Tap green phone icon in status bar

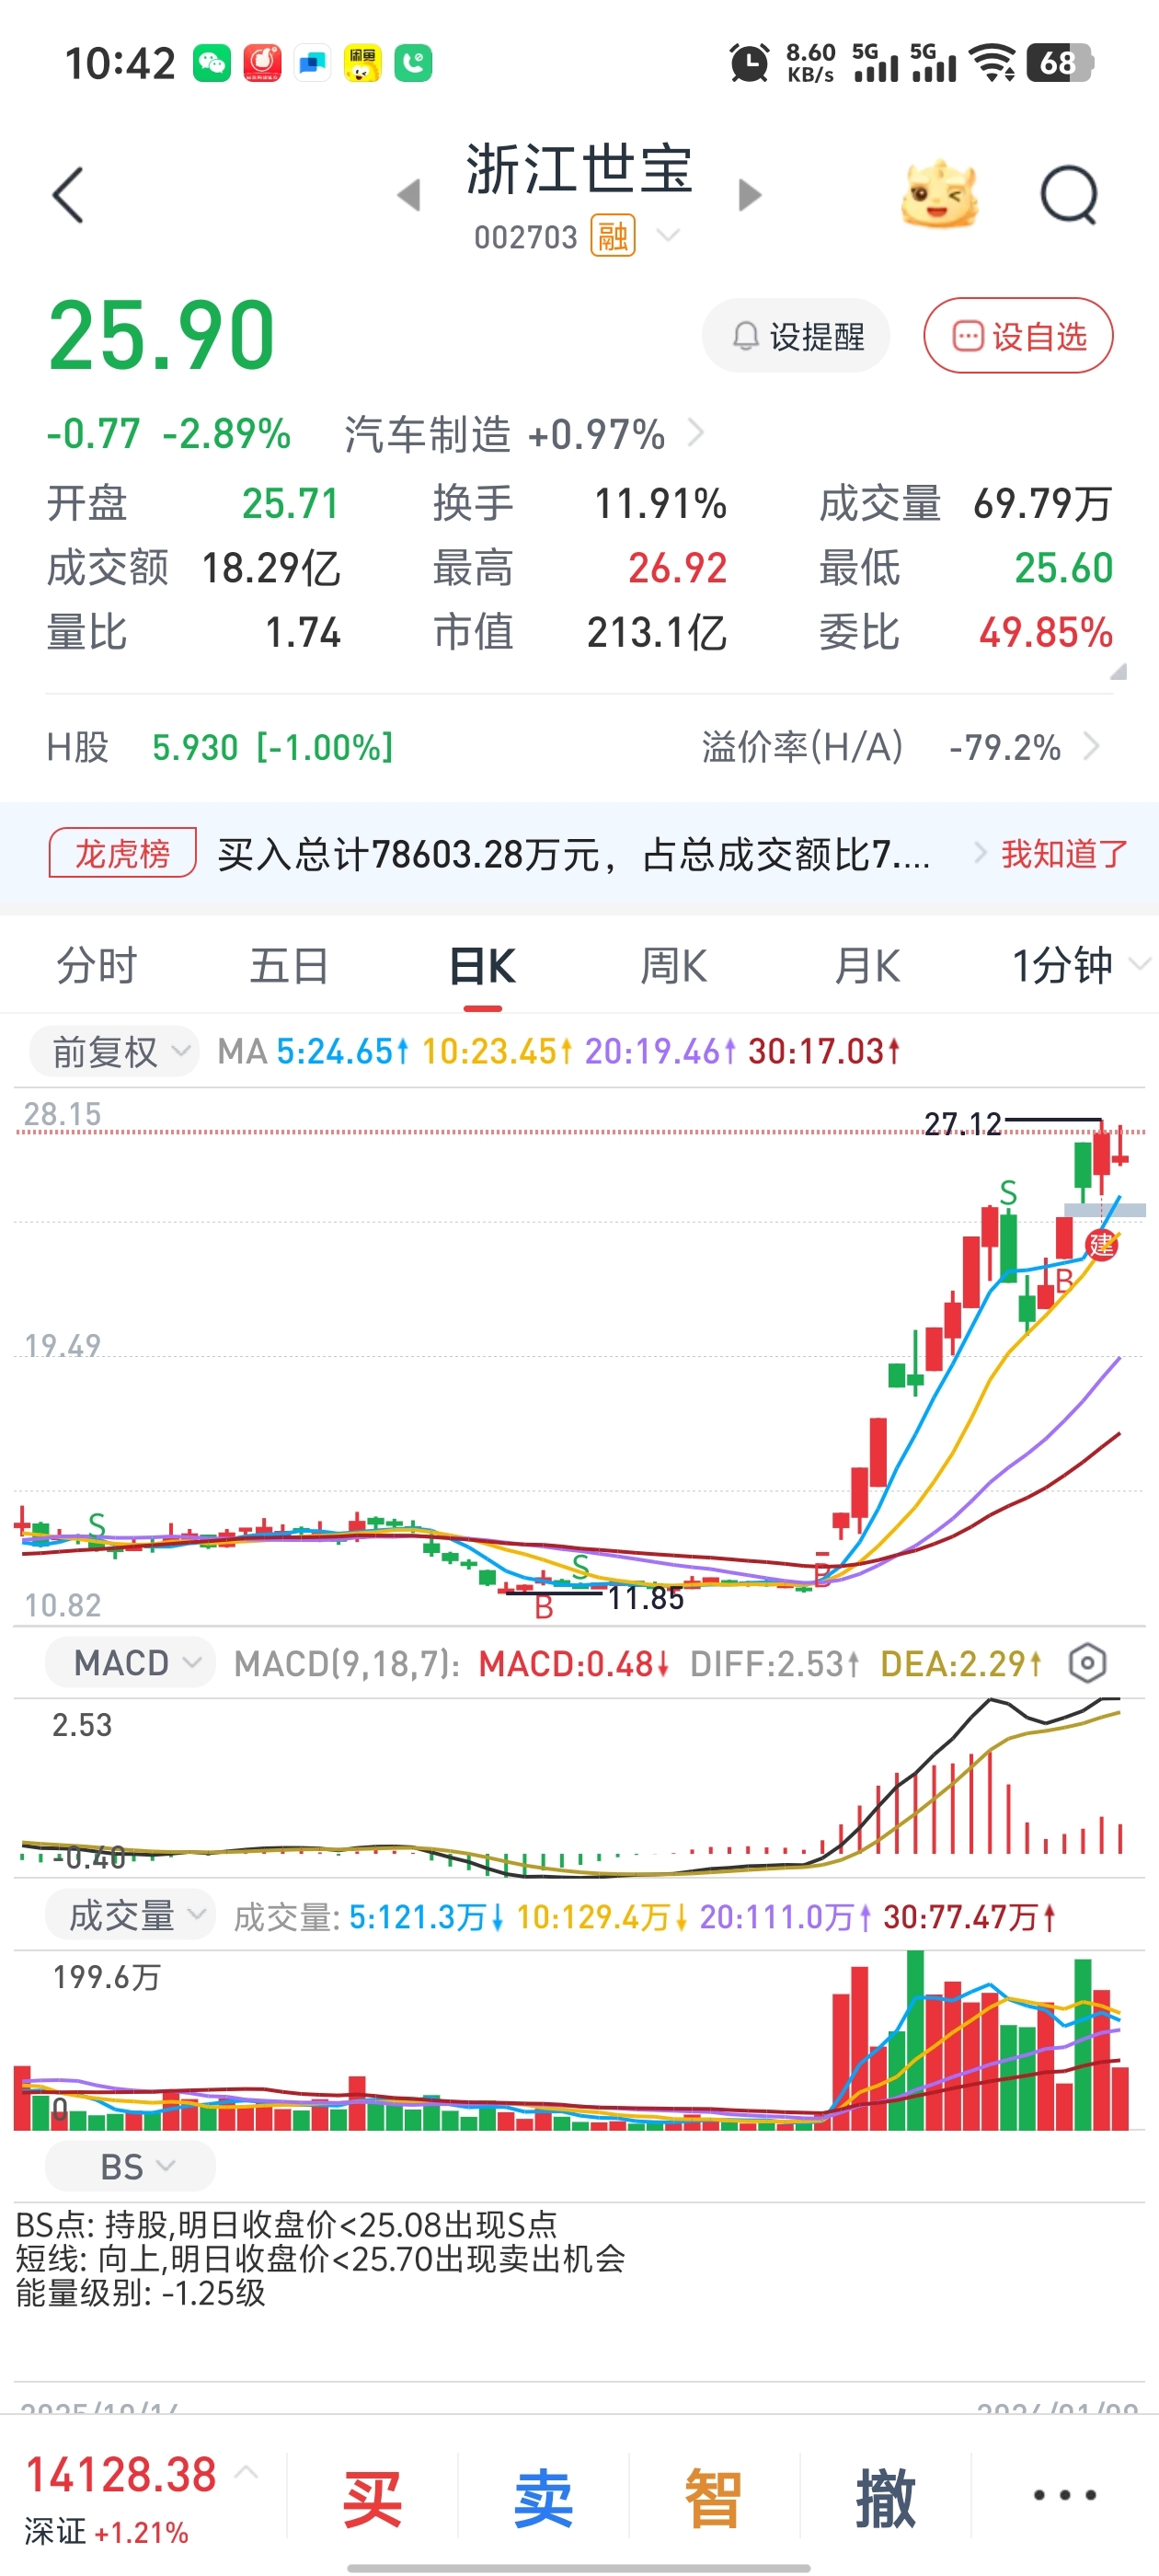[413, 64]
